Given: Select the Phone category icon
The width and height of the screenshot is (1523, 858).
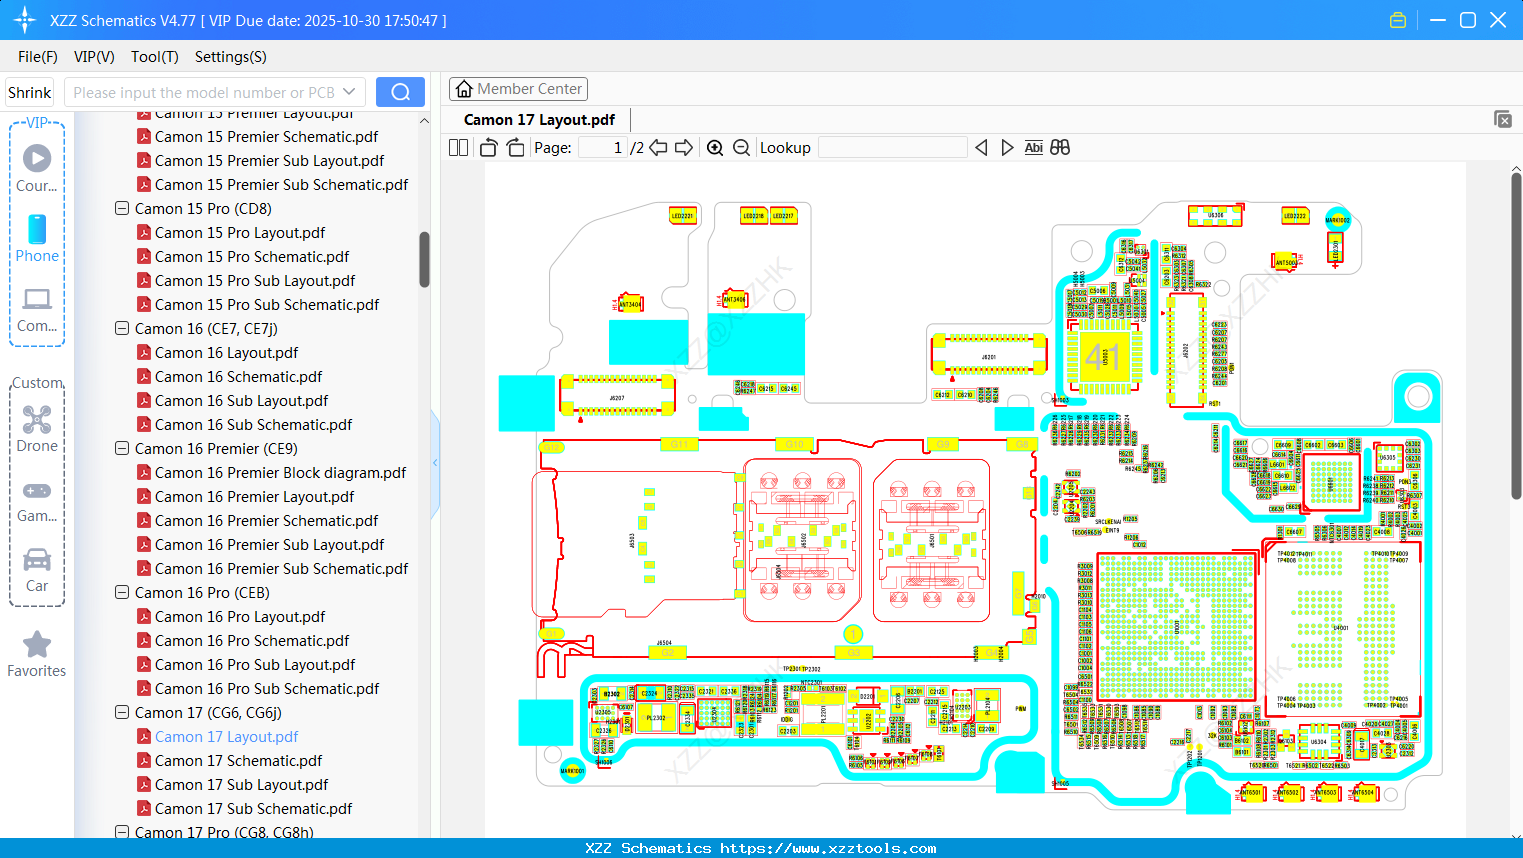Looking at the screenshot, I should click(37, 238).
